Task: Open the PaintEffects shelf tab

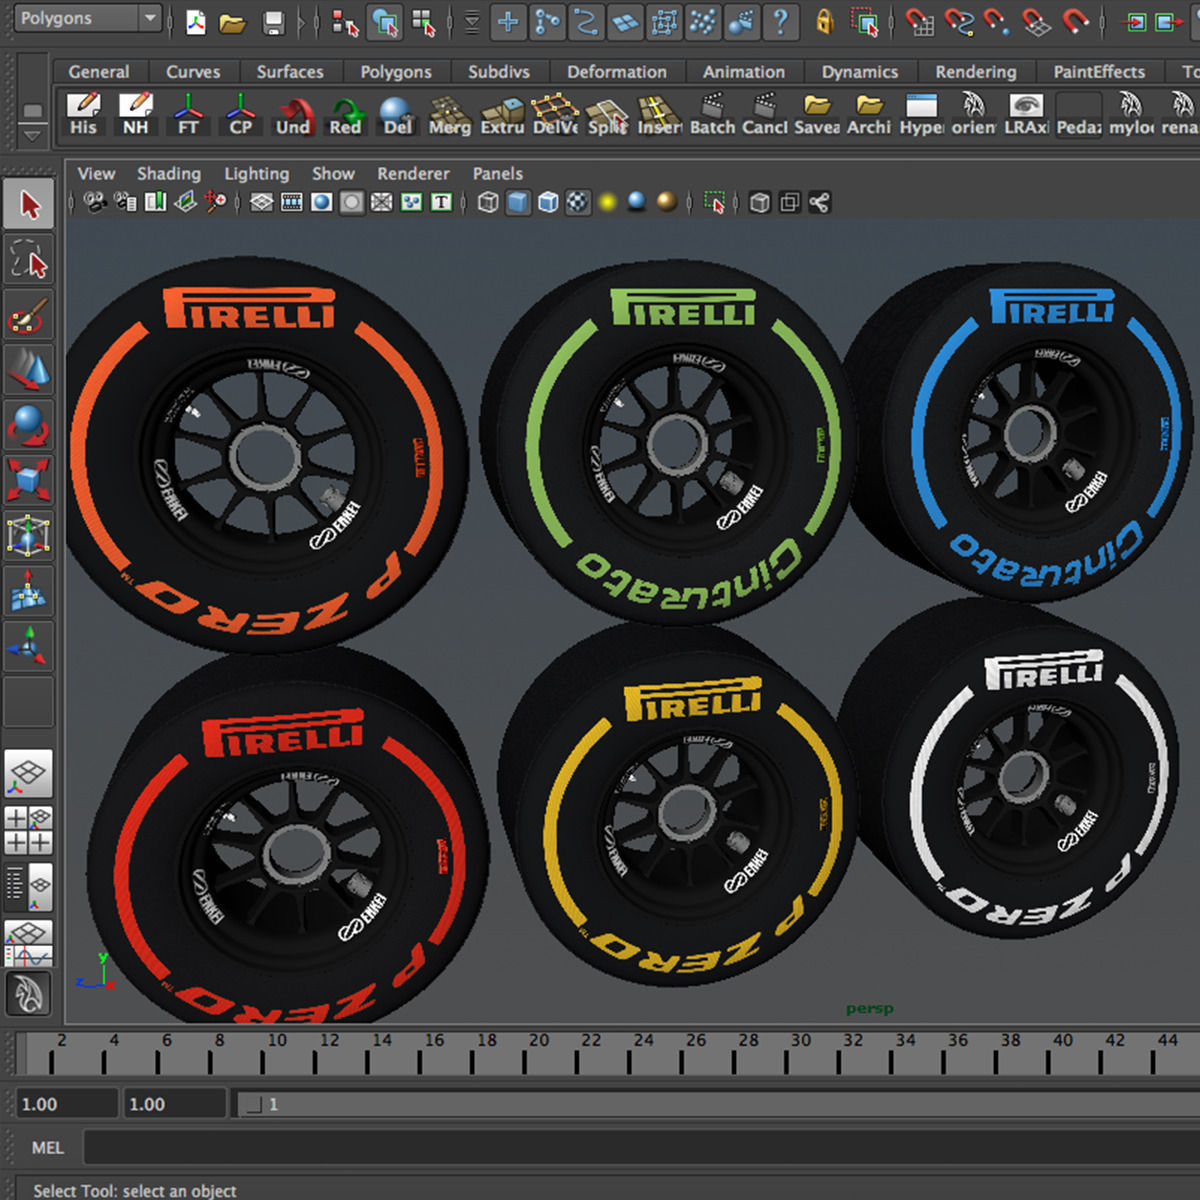Action: pos(1099,72)
